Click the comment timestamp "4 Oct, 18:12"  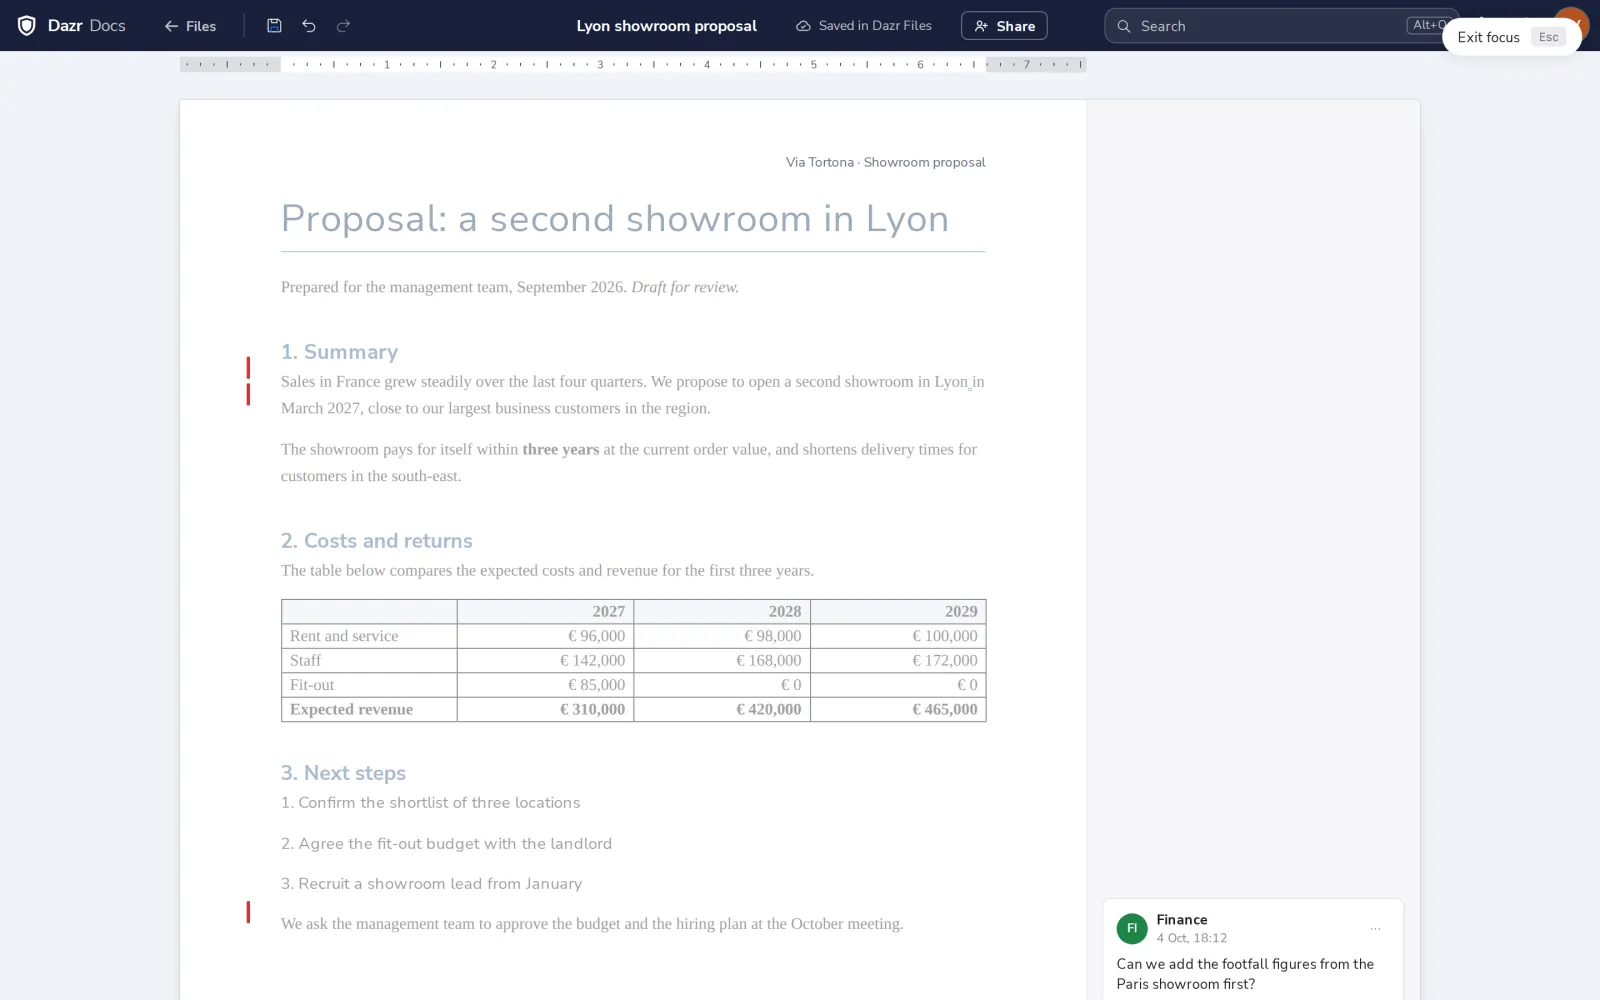coord(1191,938)
